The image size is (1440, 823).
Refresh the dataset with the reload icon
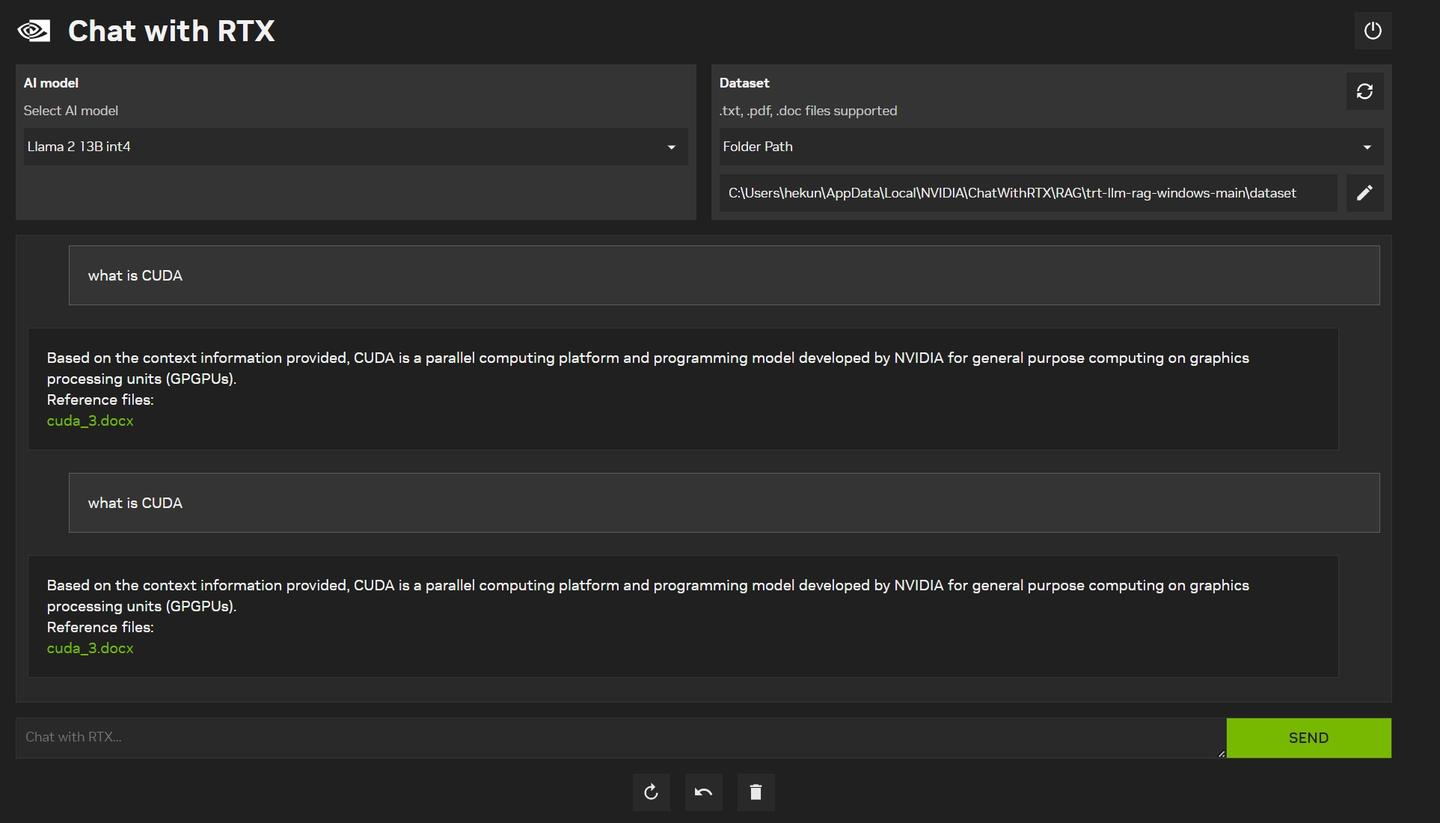(x=1364, y=91)
